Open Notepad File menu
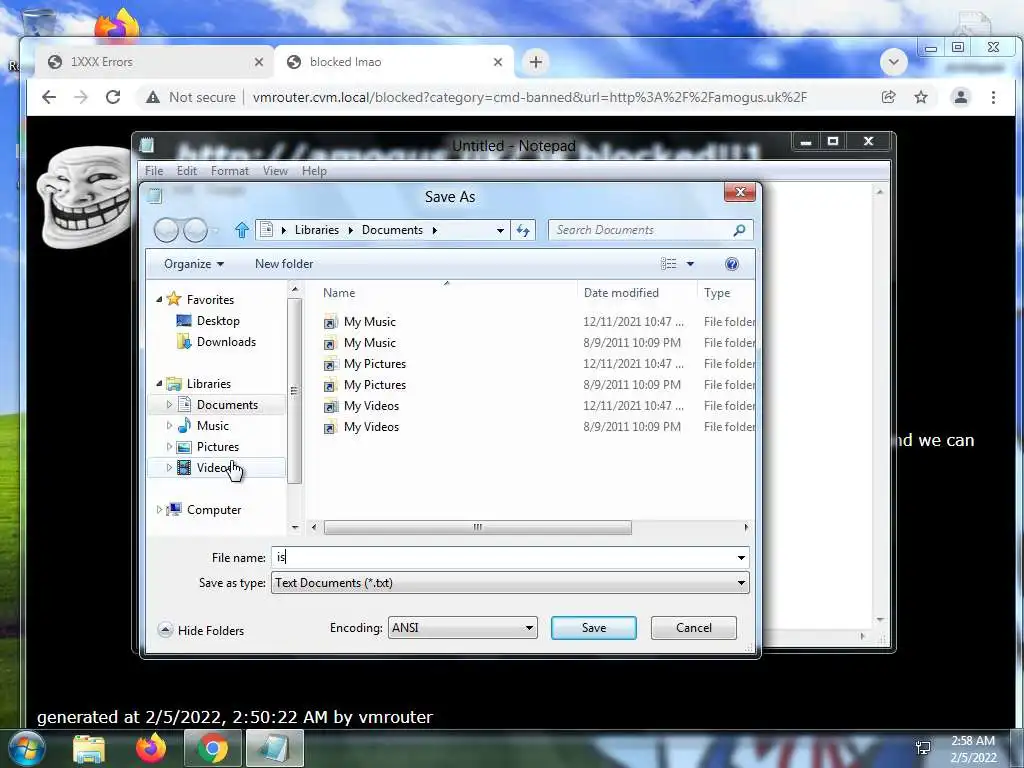The width and height of the screenshot is (1024, 768). (154, 170)
